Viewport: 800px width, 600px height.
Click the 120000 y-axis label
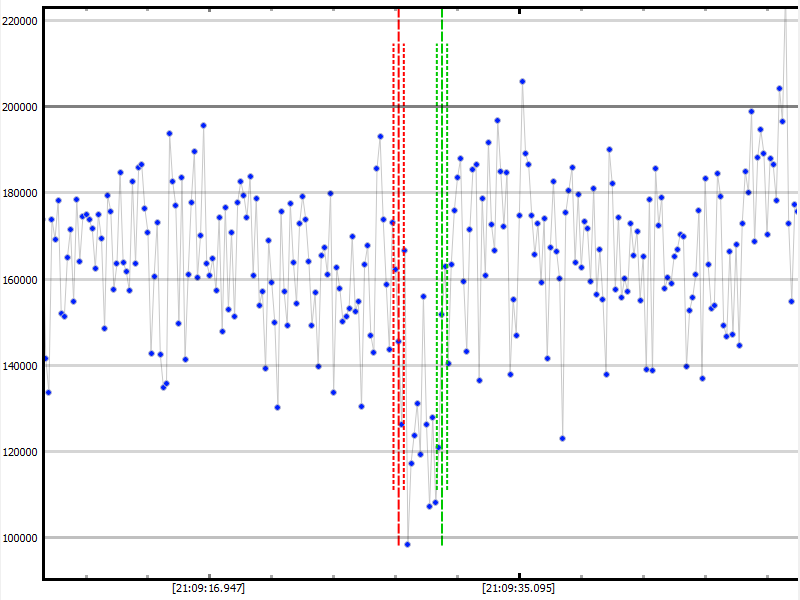20,452
